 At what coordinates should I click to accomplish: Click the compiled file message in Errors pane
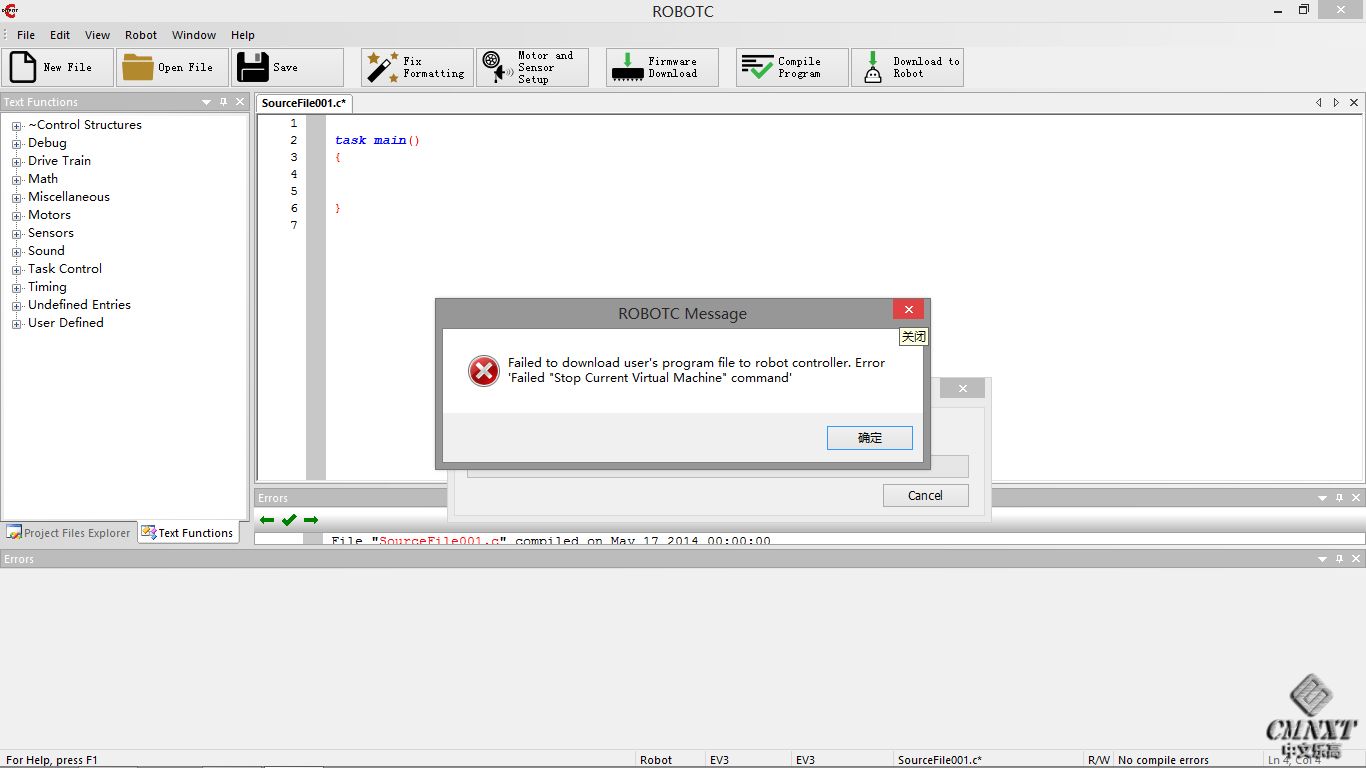point(551,541)
